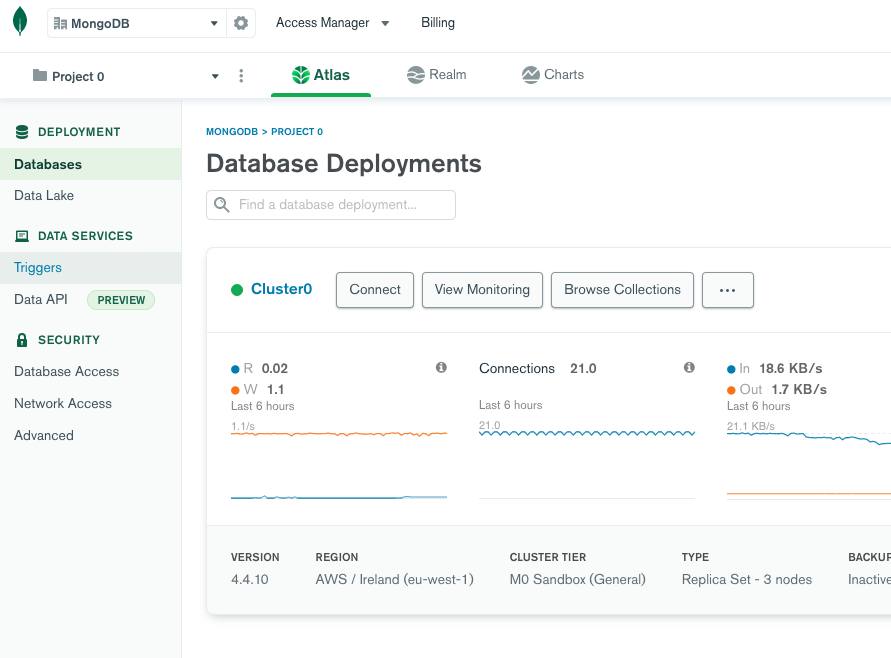
Task: Click the R value 0.02
Action: click(x=274, y=369)
